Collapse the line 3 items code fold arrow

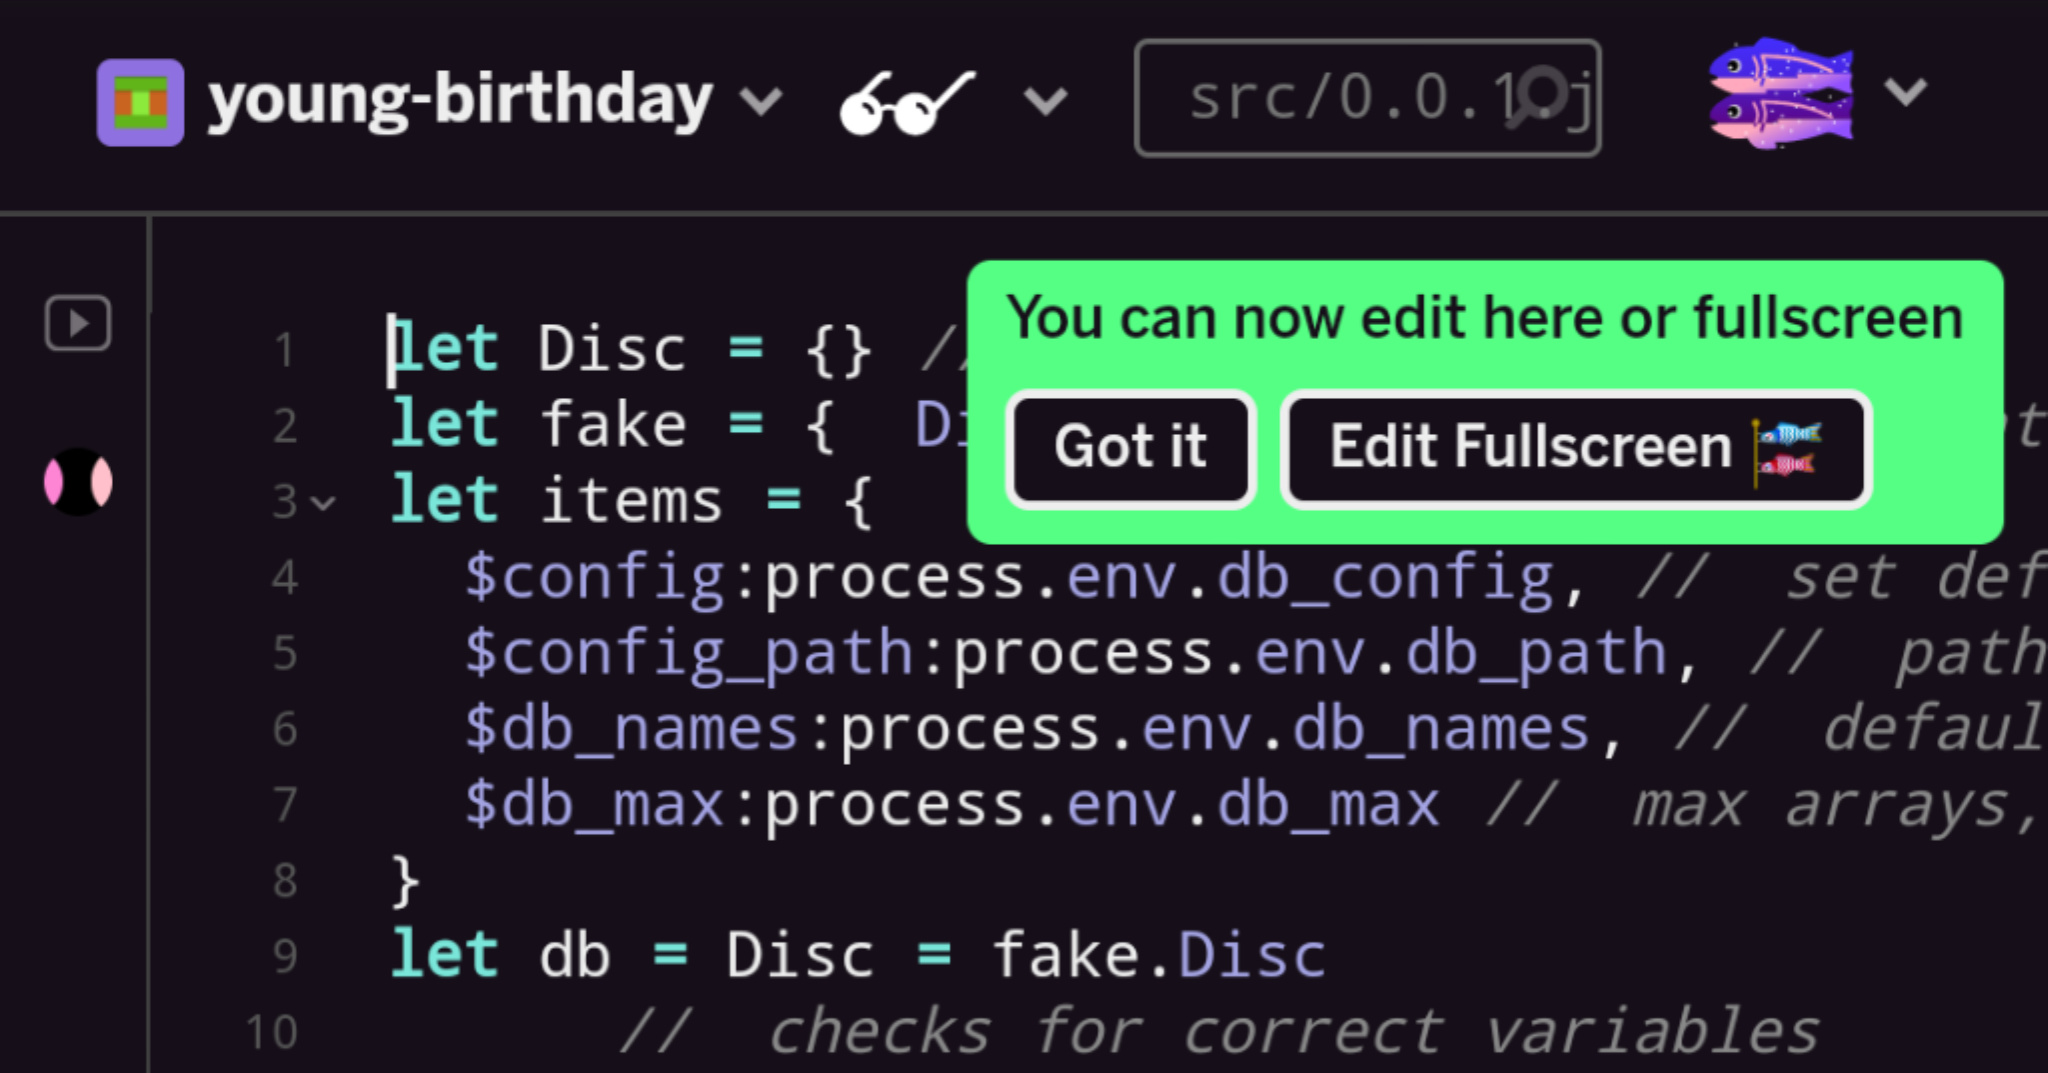[x=323, y=503]
